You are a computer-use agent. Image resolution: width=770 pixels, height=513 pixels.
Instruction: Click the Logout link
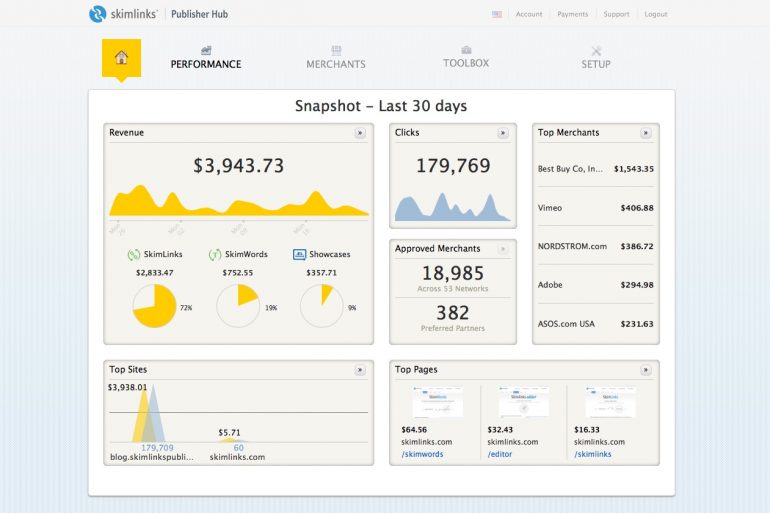(656, 15)
